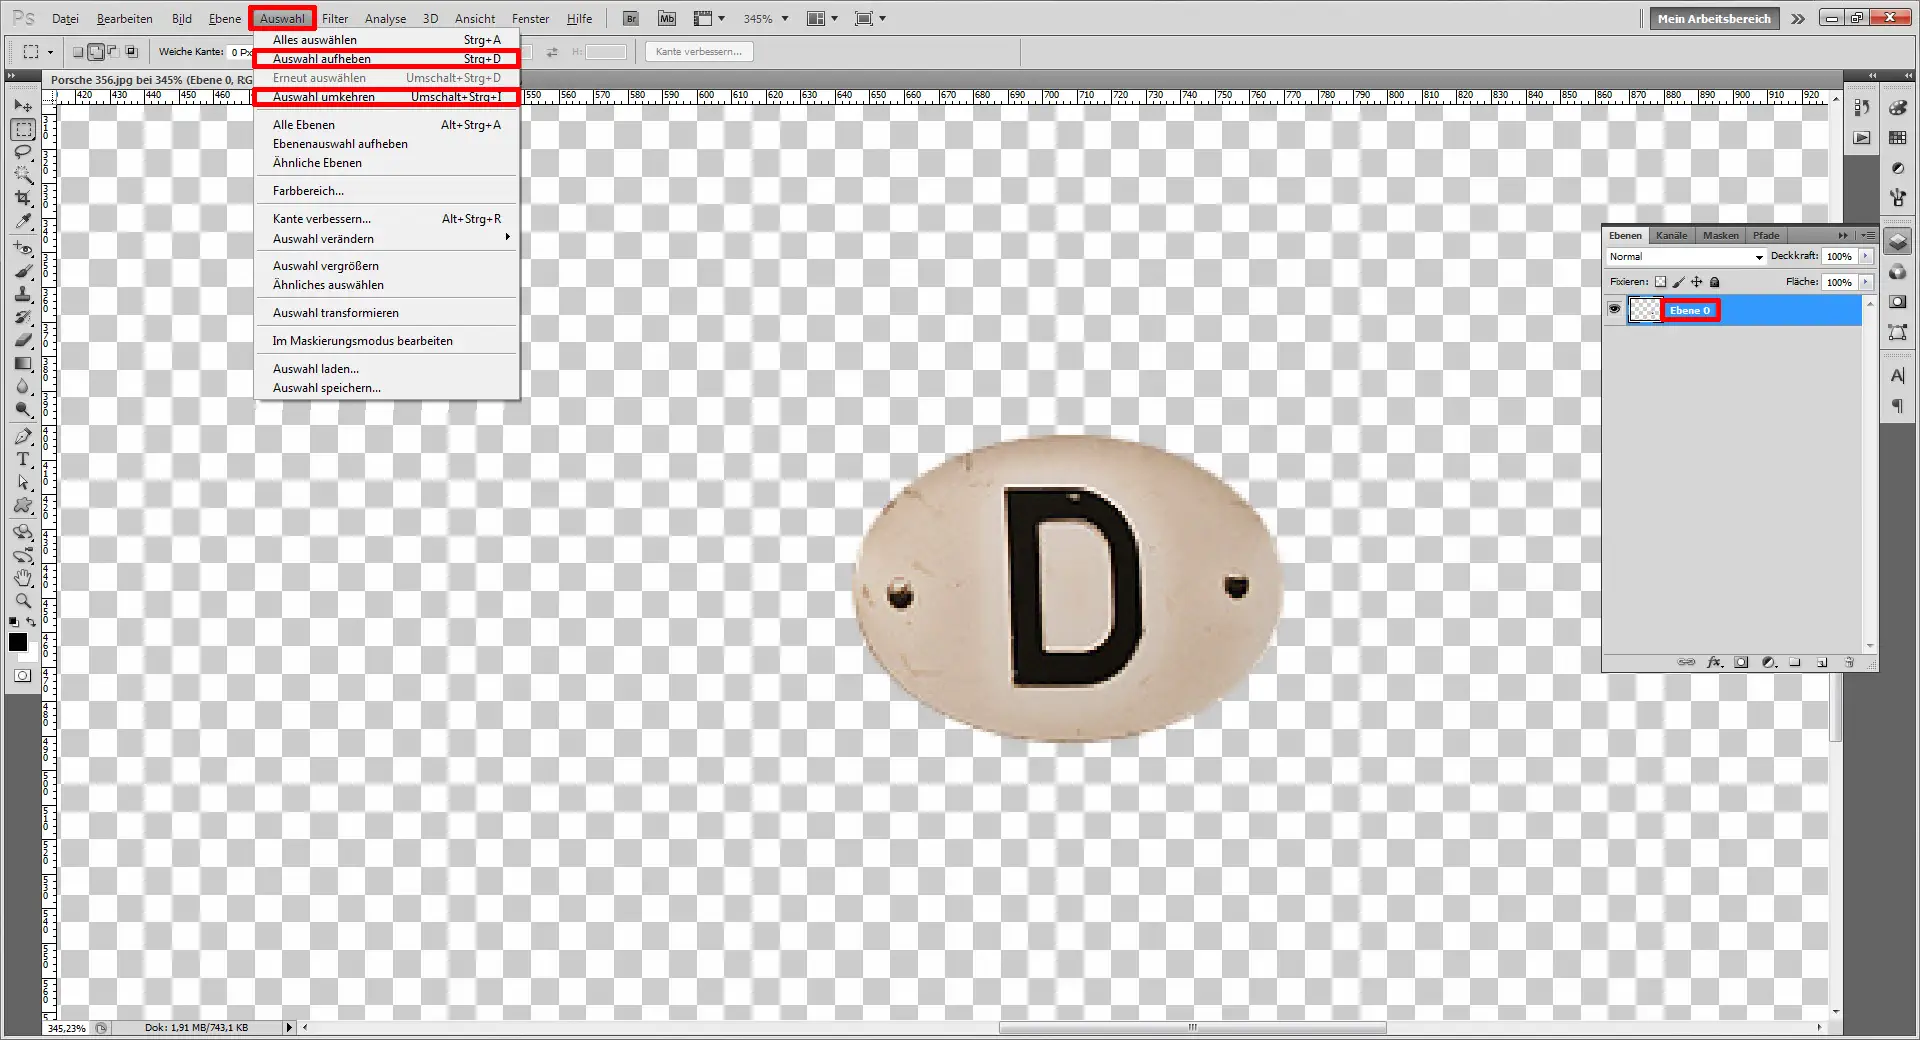Viewport: 1920px width, 1040px height.
Task: Enable the lock transparency toggle
Action: point(1660,282)
